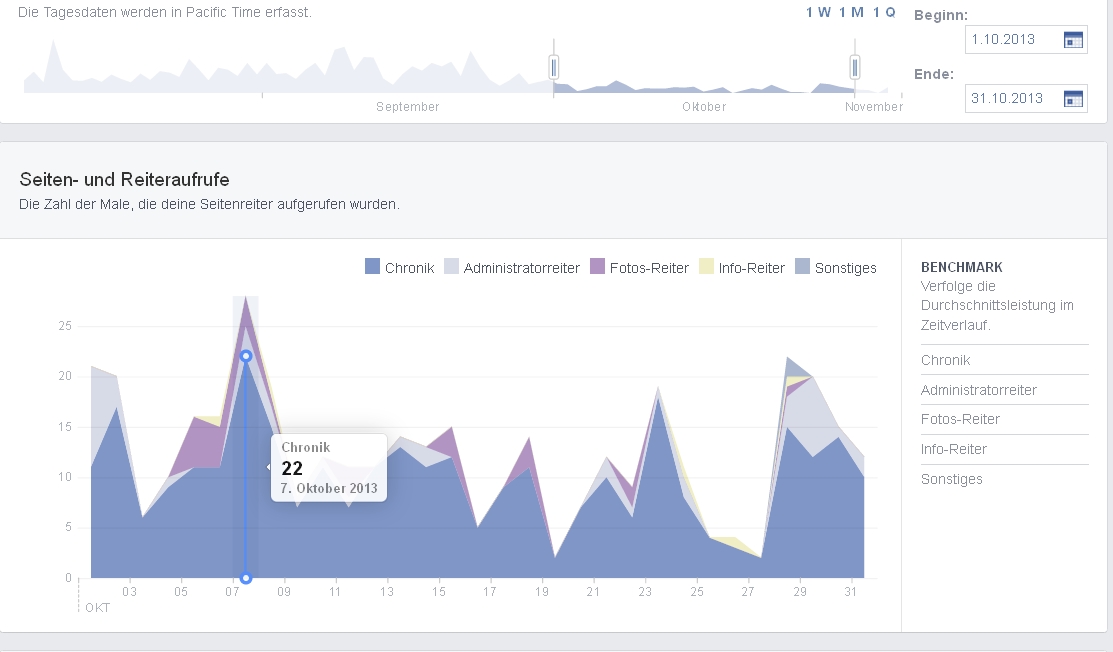This screenshot has height=652, width=1113.
Task: Toggle Fotos-Reiter legend swatch
Action: point(598,267)
